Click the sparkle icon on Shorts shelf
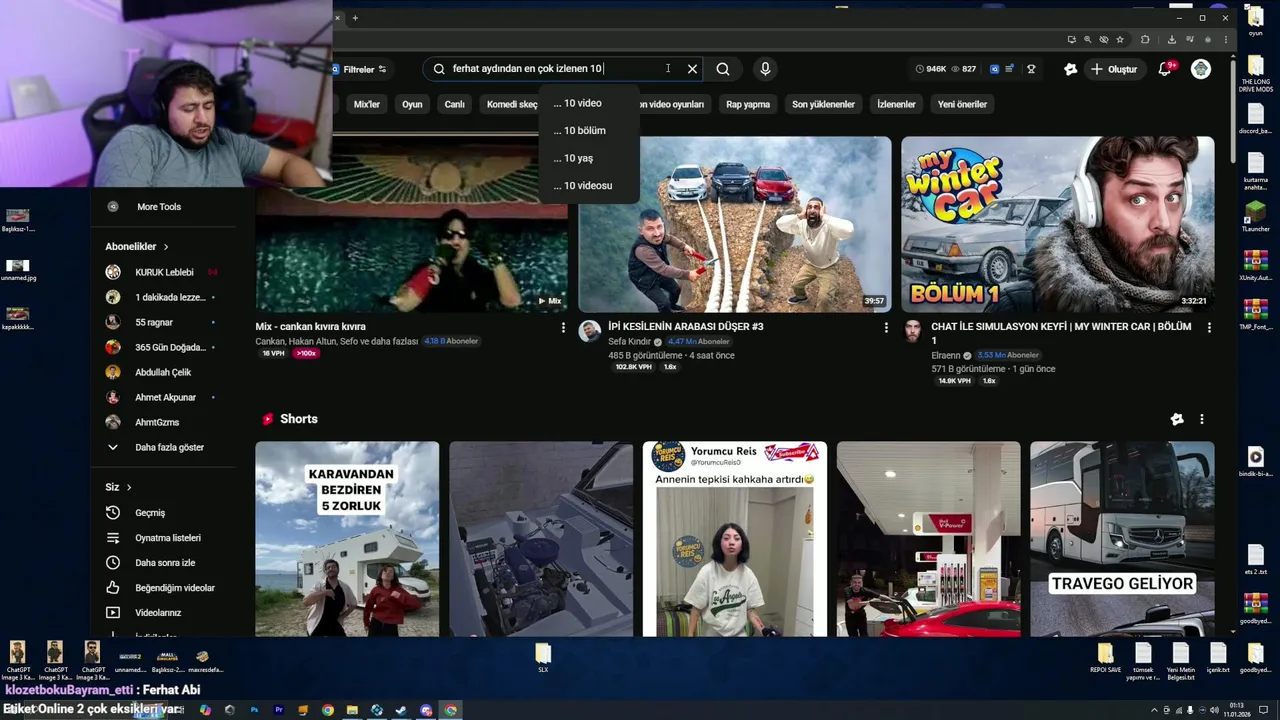Image resolution: width=1280 pixels, height=720 pixels. point(1177,419)
